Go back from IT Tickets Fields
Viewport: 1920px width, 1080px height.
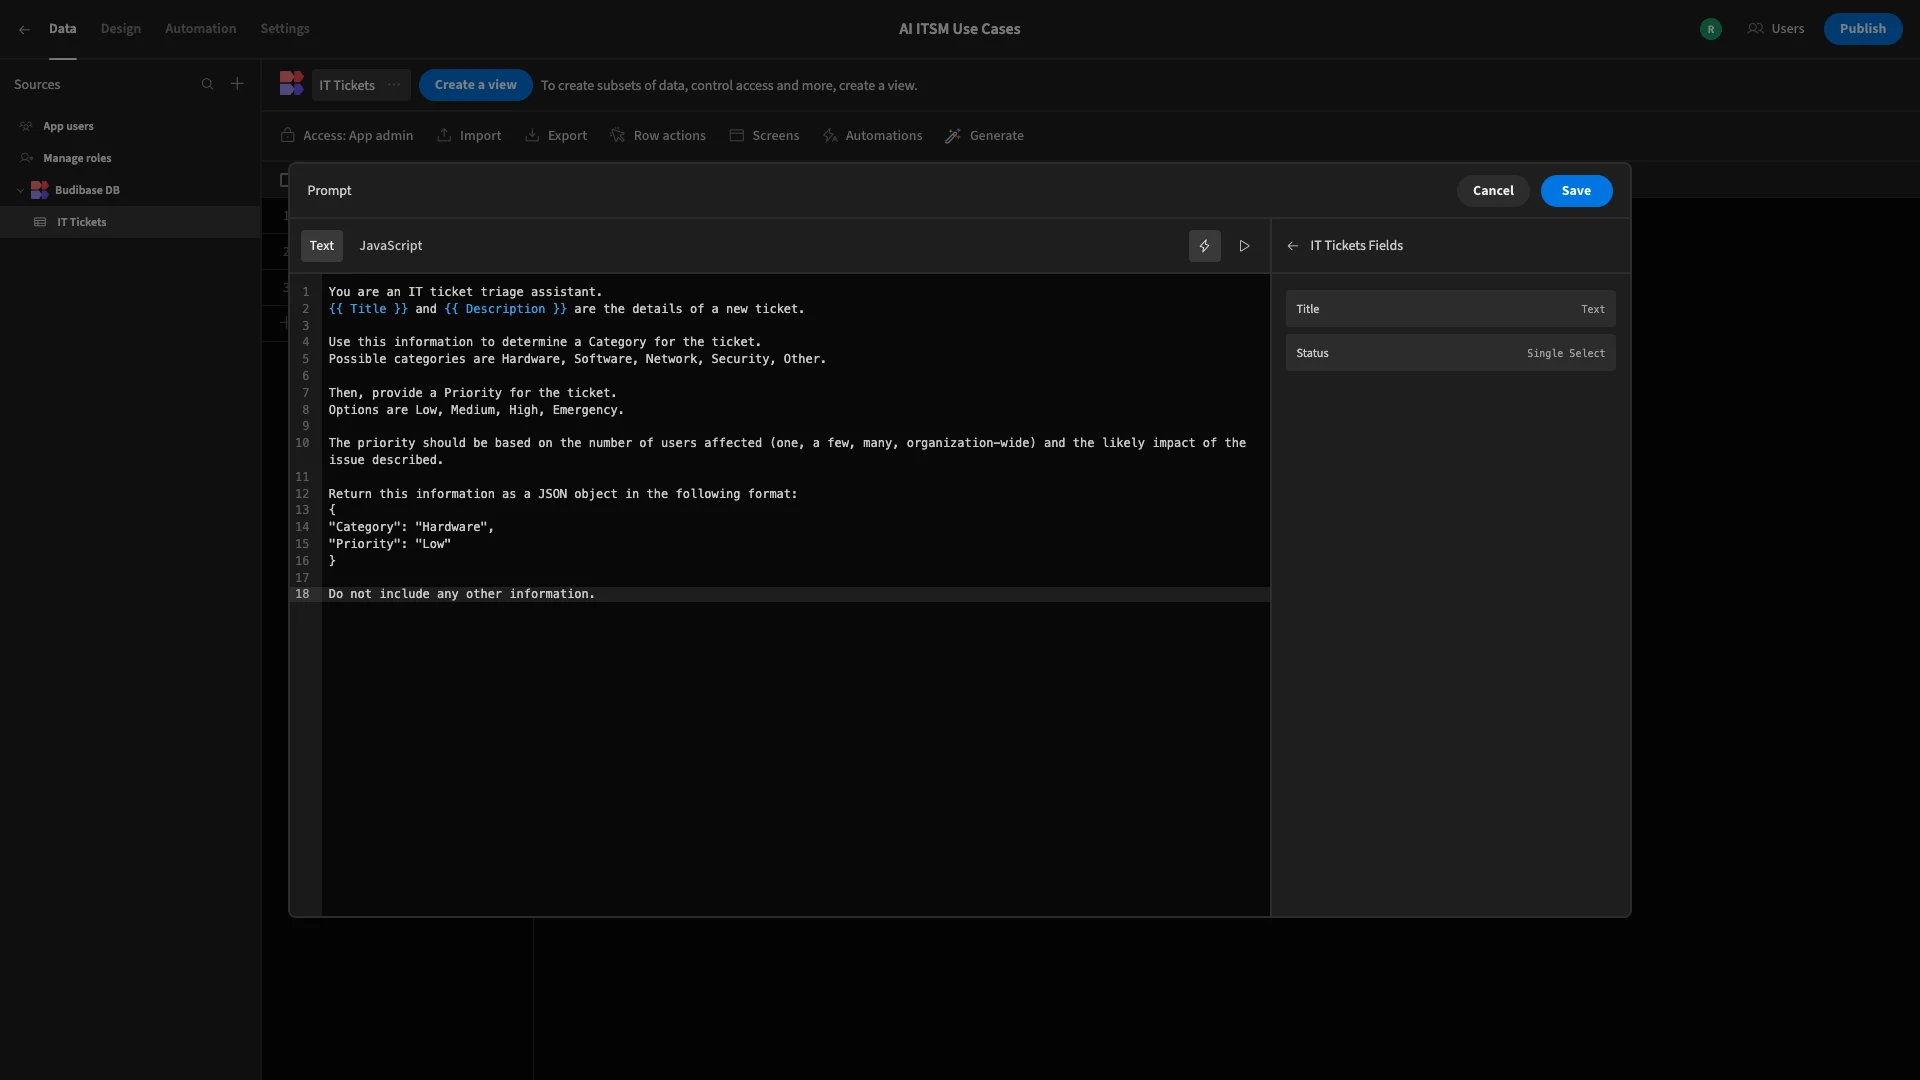[1292, 246]
